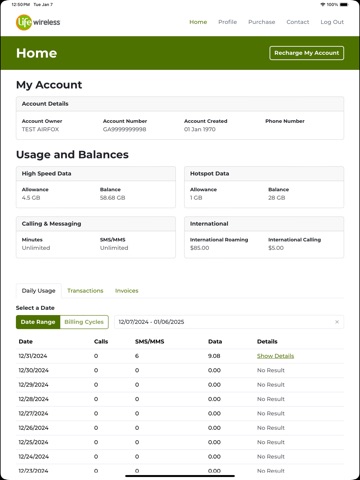
Task: Click the date range input field
Action: (229, 322)
